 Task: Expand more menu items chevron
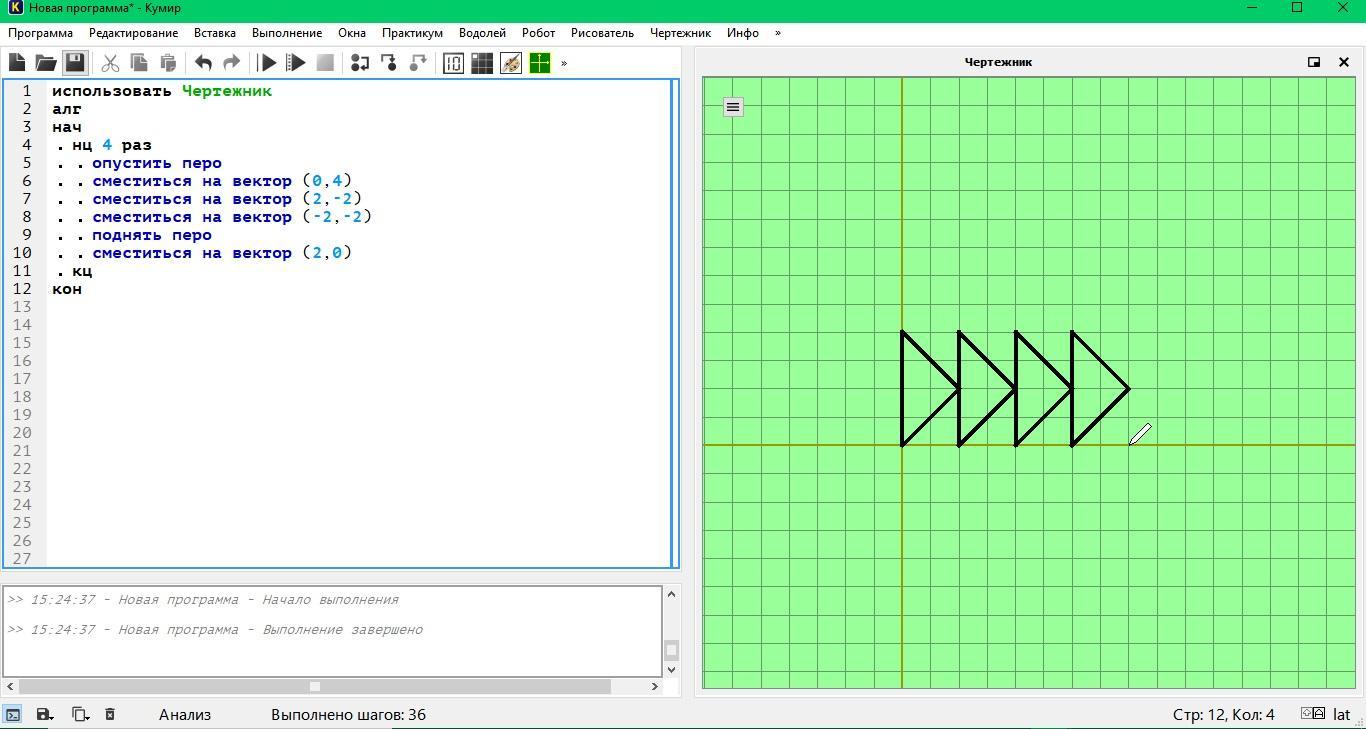778,33
